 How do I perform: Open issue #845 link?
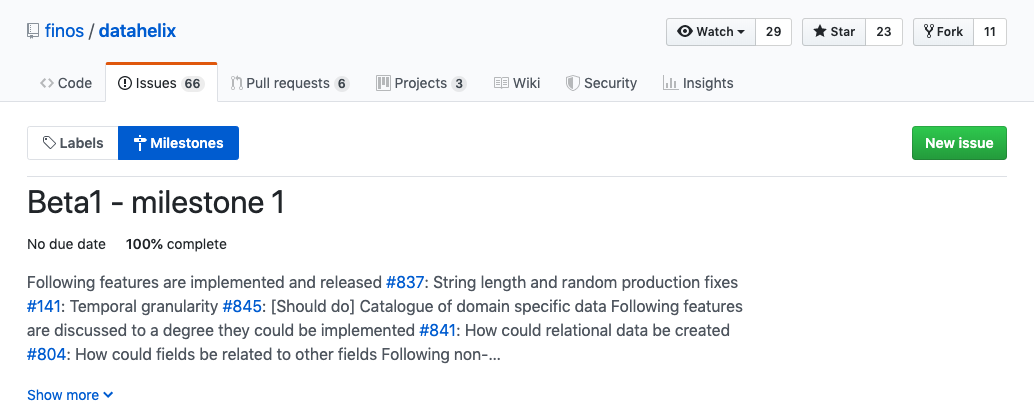[x=243, y=307]
